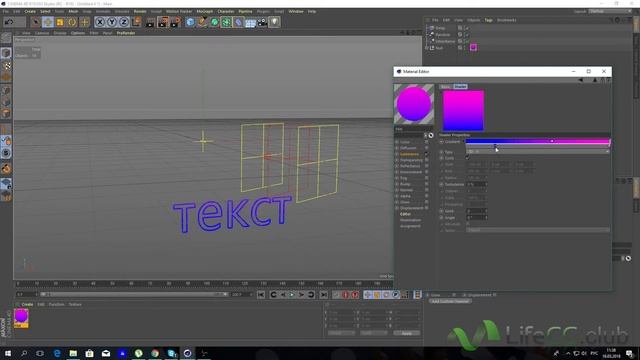
Task: Click the material sphere preview in Material Editor
Action: coord(413,104)
